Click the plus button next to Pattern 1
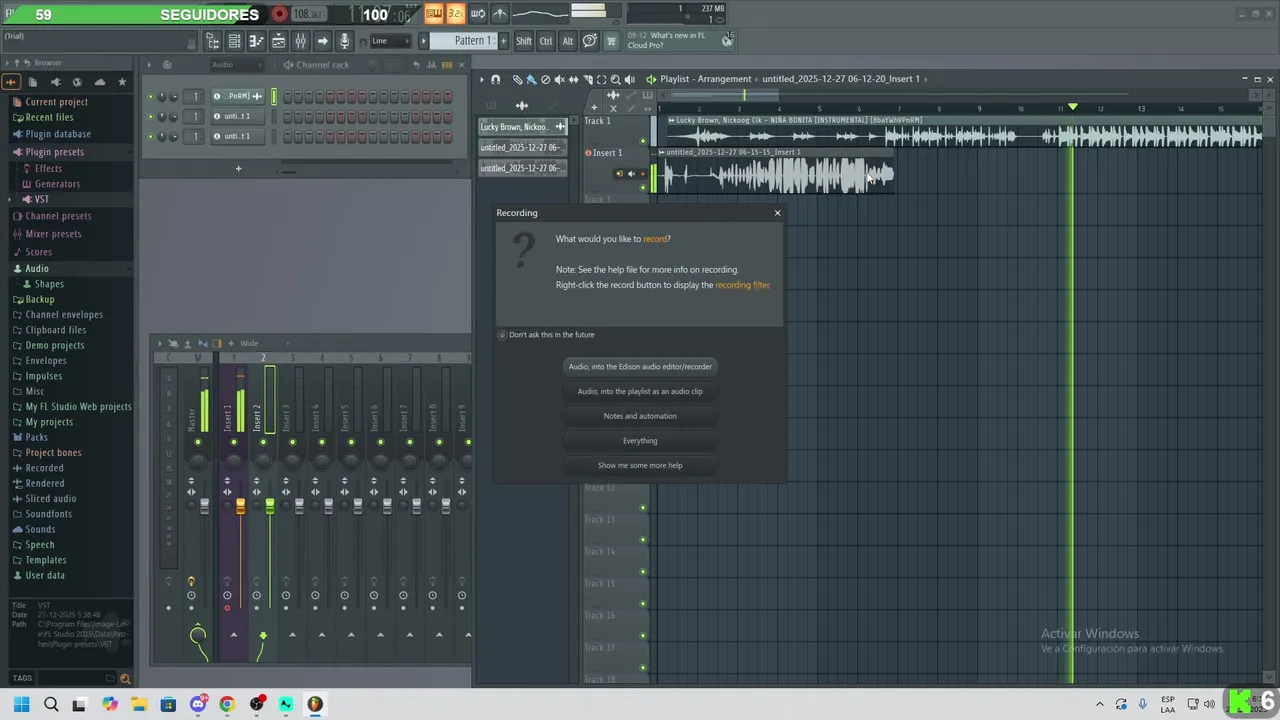Image resolution: width=1280 pixels, height=720 pixels. pyautogui.click(x=503, y=41)
